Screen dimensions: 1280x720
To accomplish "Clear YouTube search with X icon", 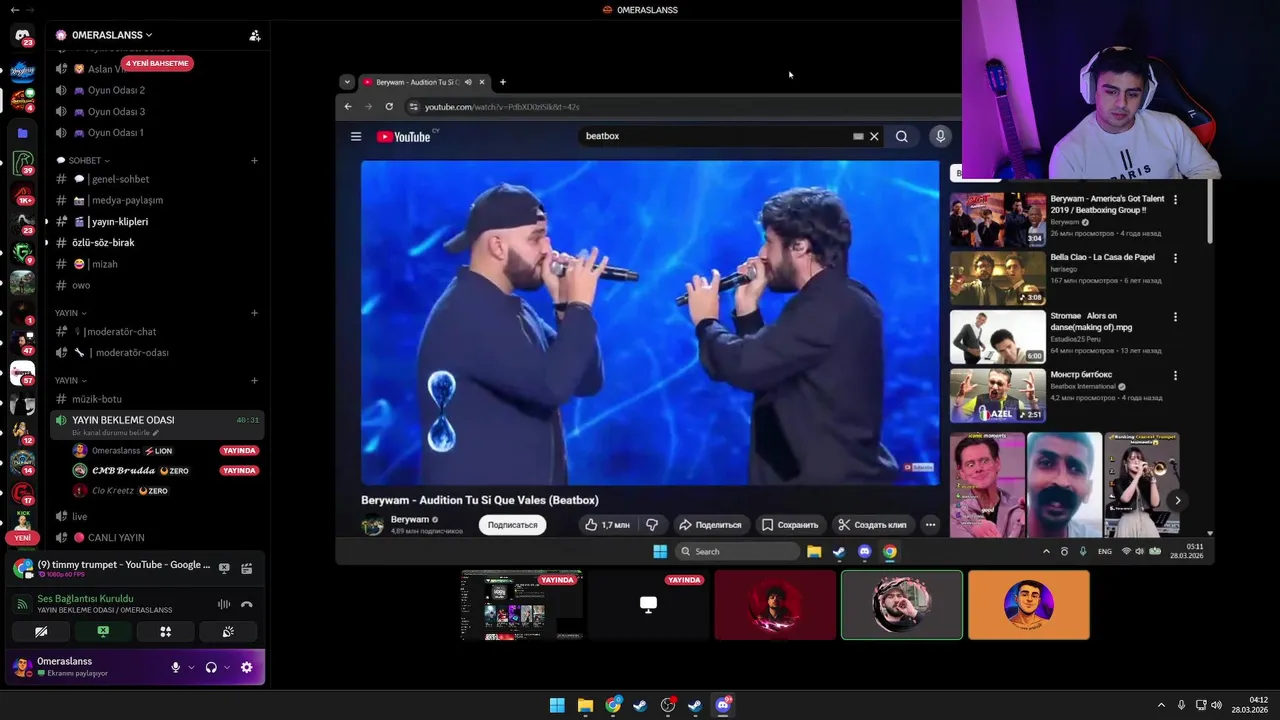I will click(874, 136).
